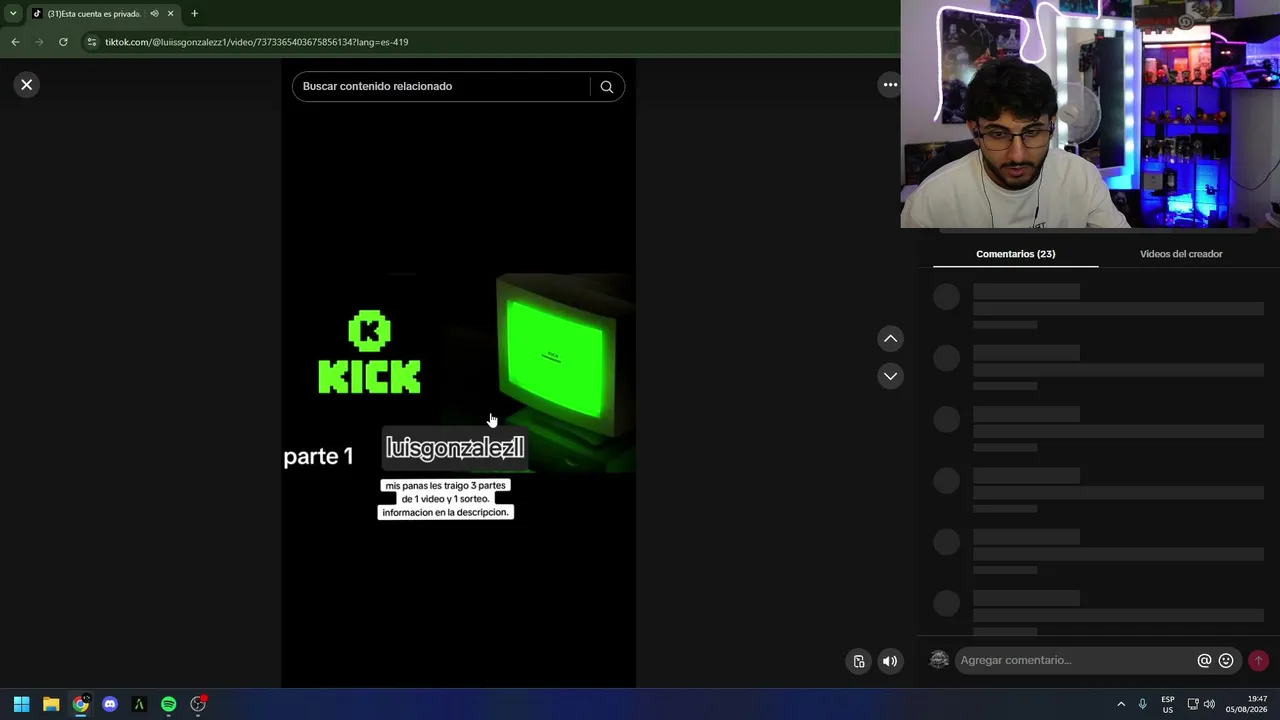Click the Kick logo in video

(x=369, y=352)
